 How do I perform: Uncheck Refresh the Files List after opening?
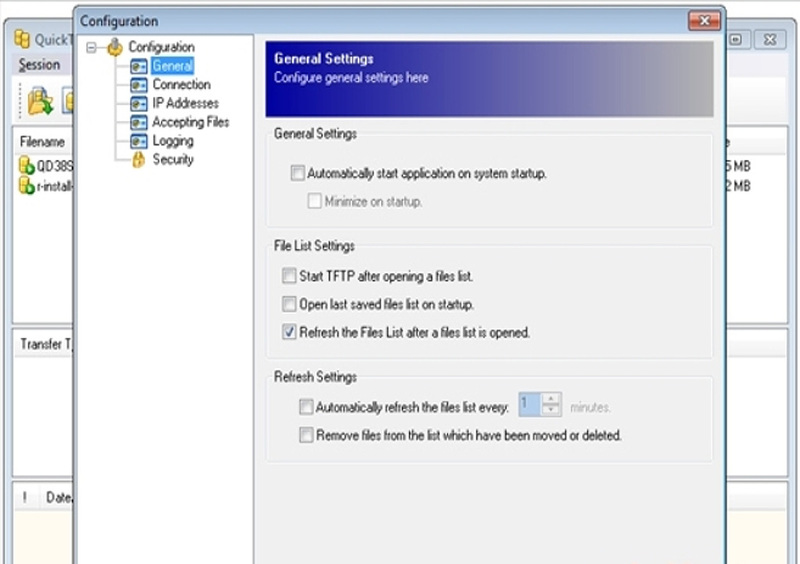coord(289,332)
